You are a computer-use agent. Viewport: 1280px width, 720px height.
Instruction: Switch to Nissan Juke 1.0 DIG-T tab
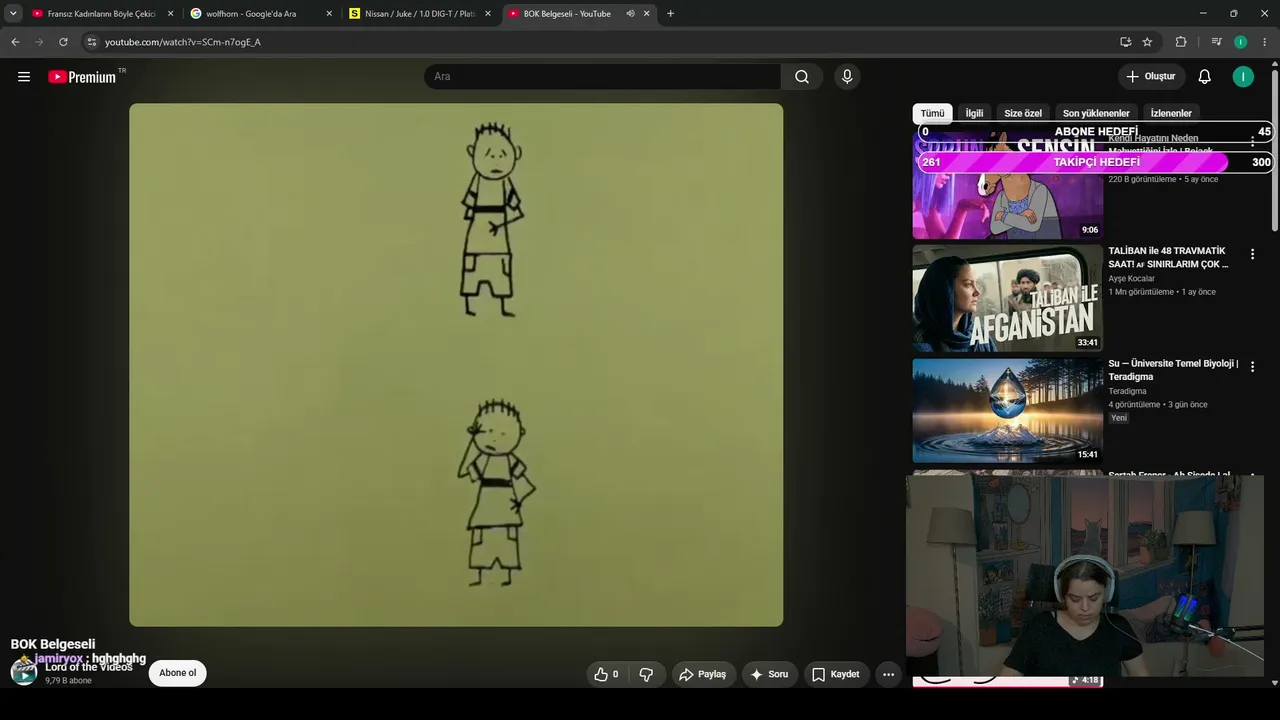420,14
